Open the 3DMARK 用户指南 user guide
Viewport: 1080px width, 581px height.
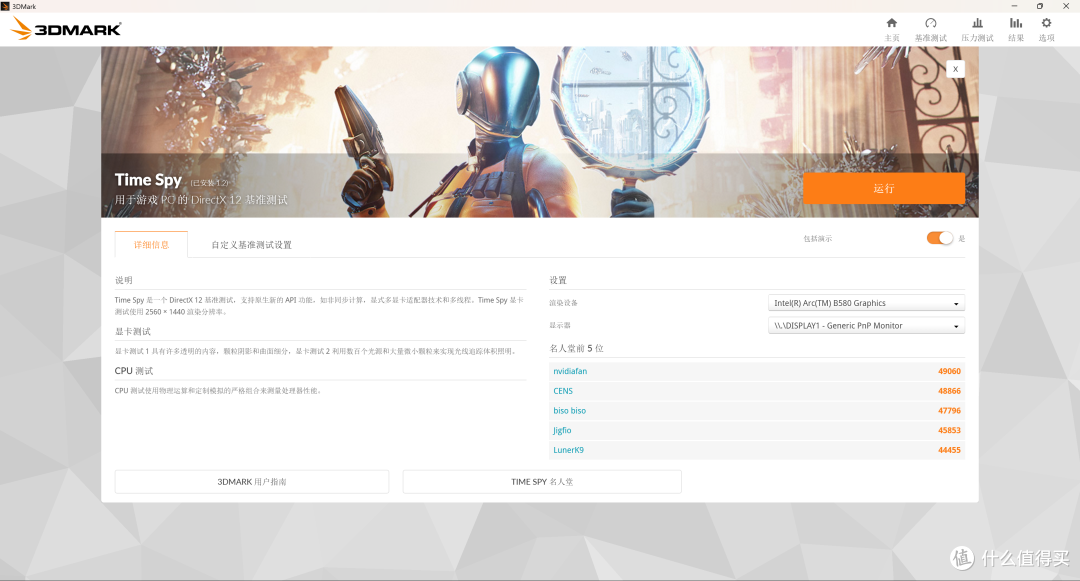(252, 482)
